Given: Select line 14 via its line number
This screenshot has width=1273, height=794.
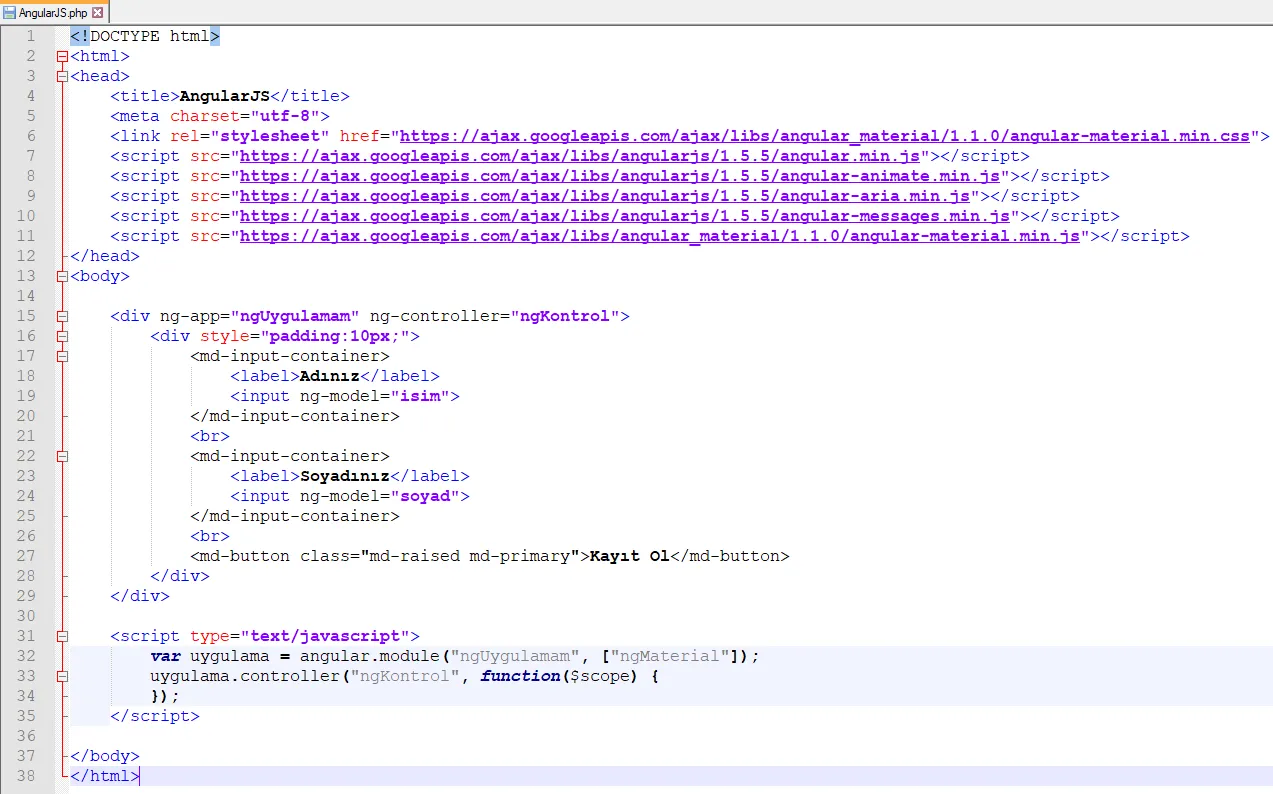Looking at the screenshot, I should tap(26, 296).
